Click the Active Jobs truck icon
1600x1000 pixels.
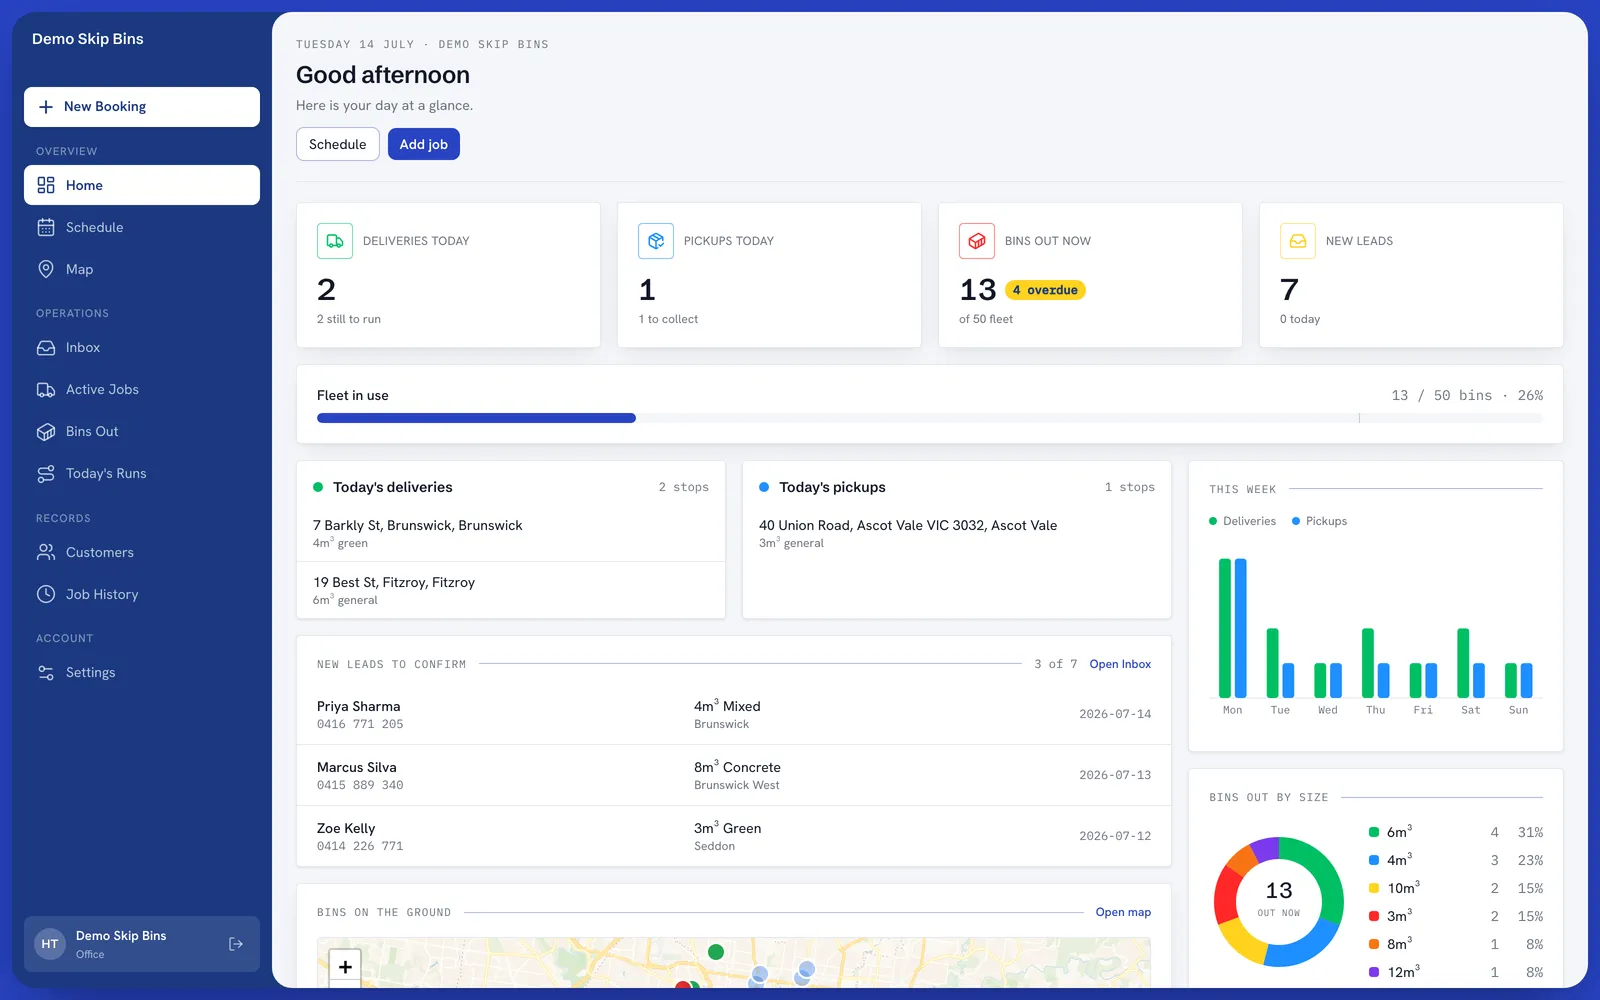46,389
